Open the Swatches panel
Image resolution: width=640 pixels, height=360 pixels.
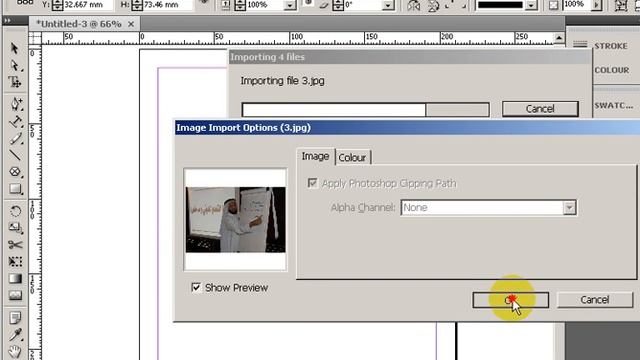point(614,105)
